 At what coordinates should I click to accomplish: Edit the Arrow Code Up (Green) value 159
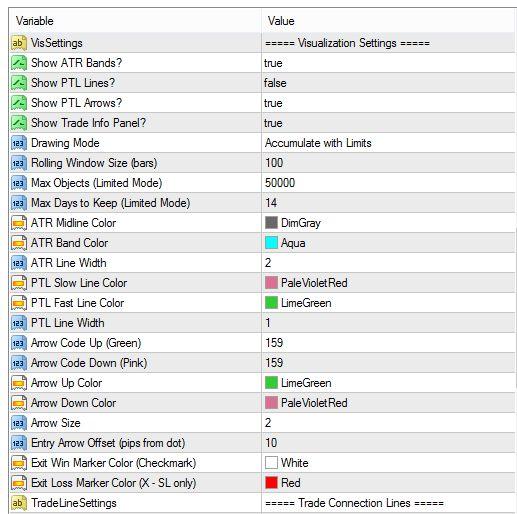point(389,343)
